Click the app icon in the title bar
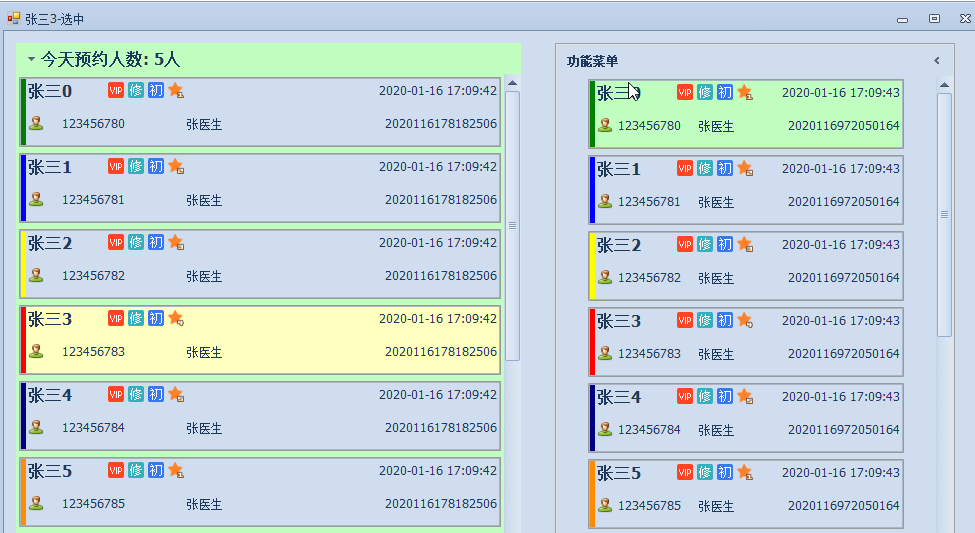 tap(14, 18)
